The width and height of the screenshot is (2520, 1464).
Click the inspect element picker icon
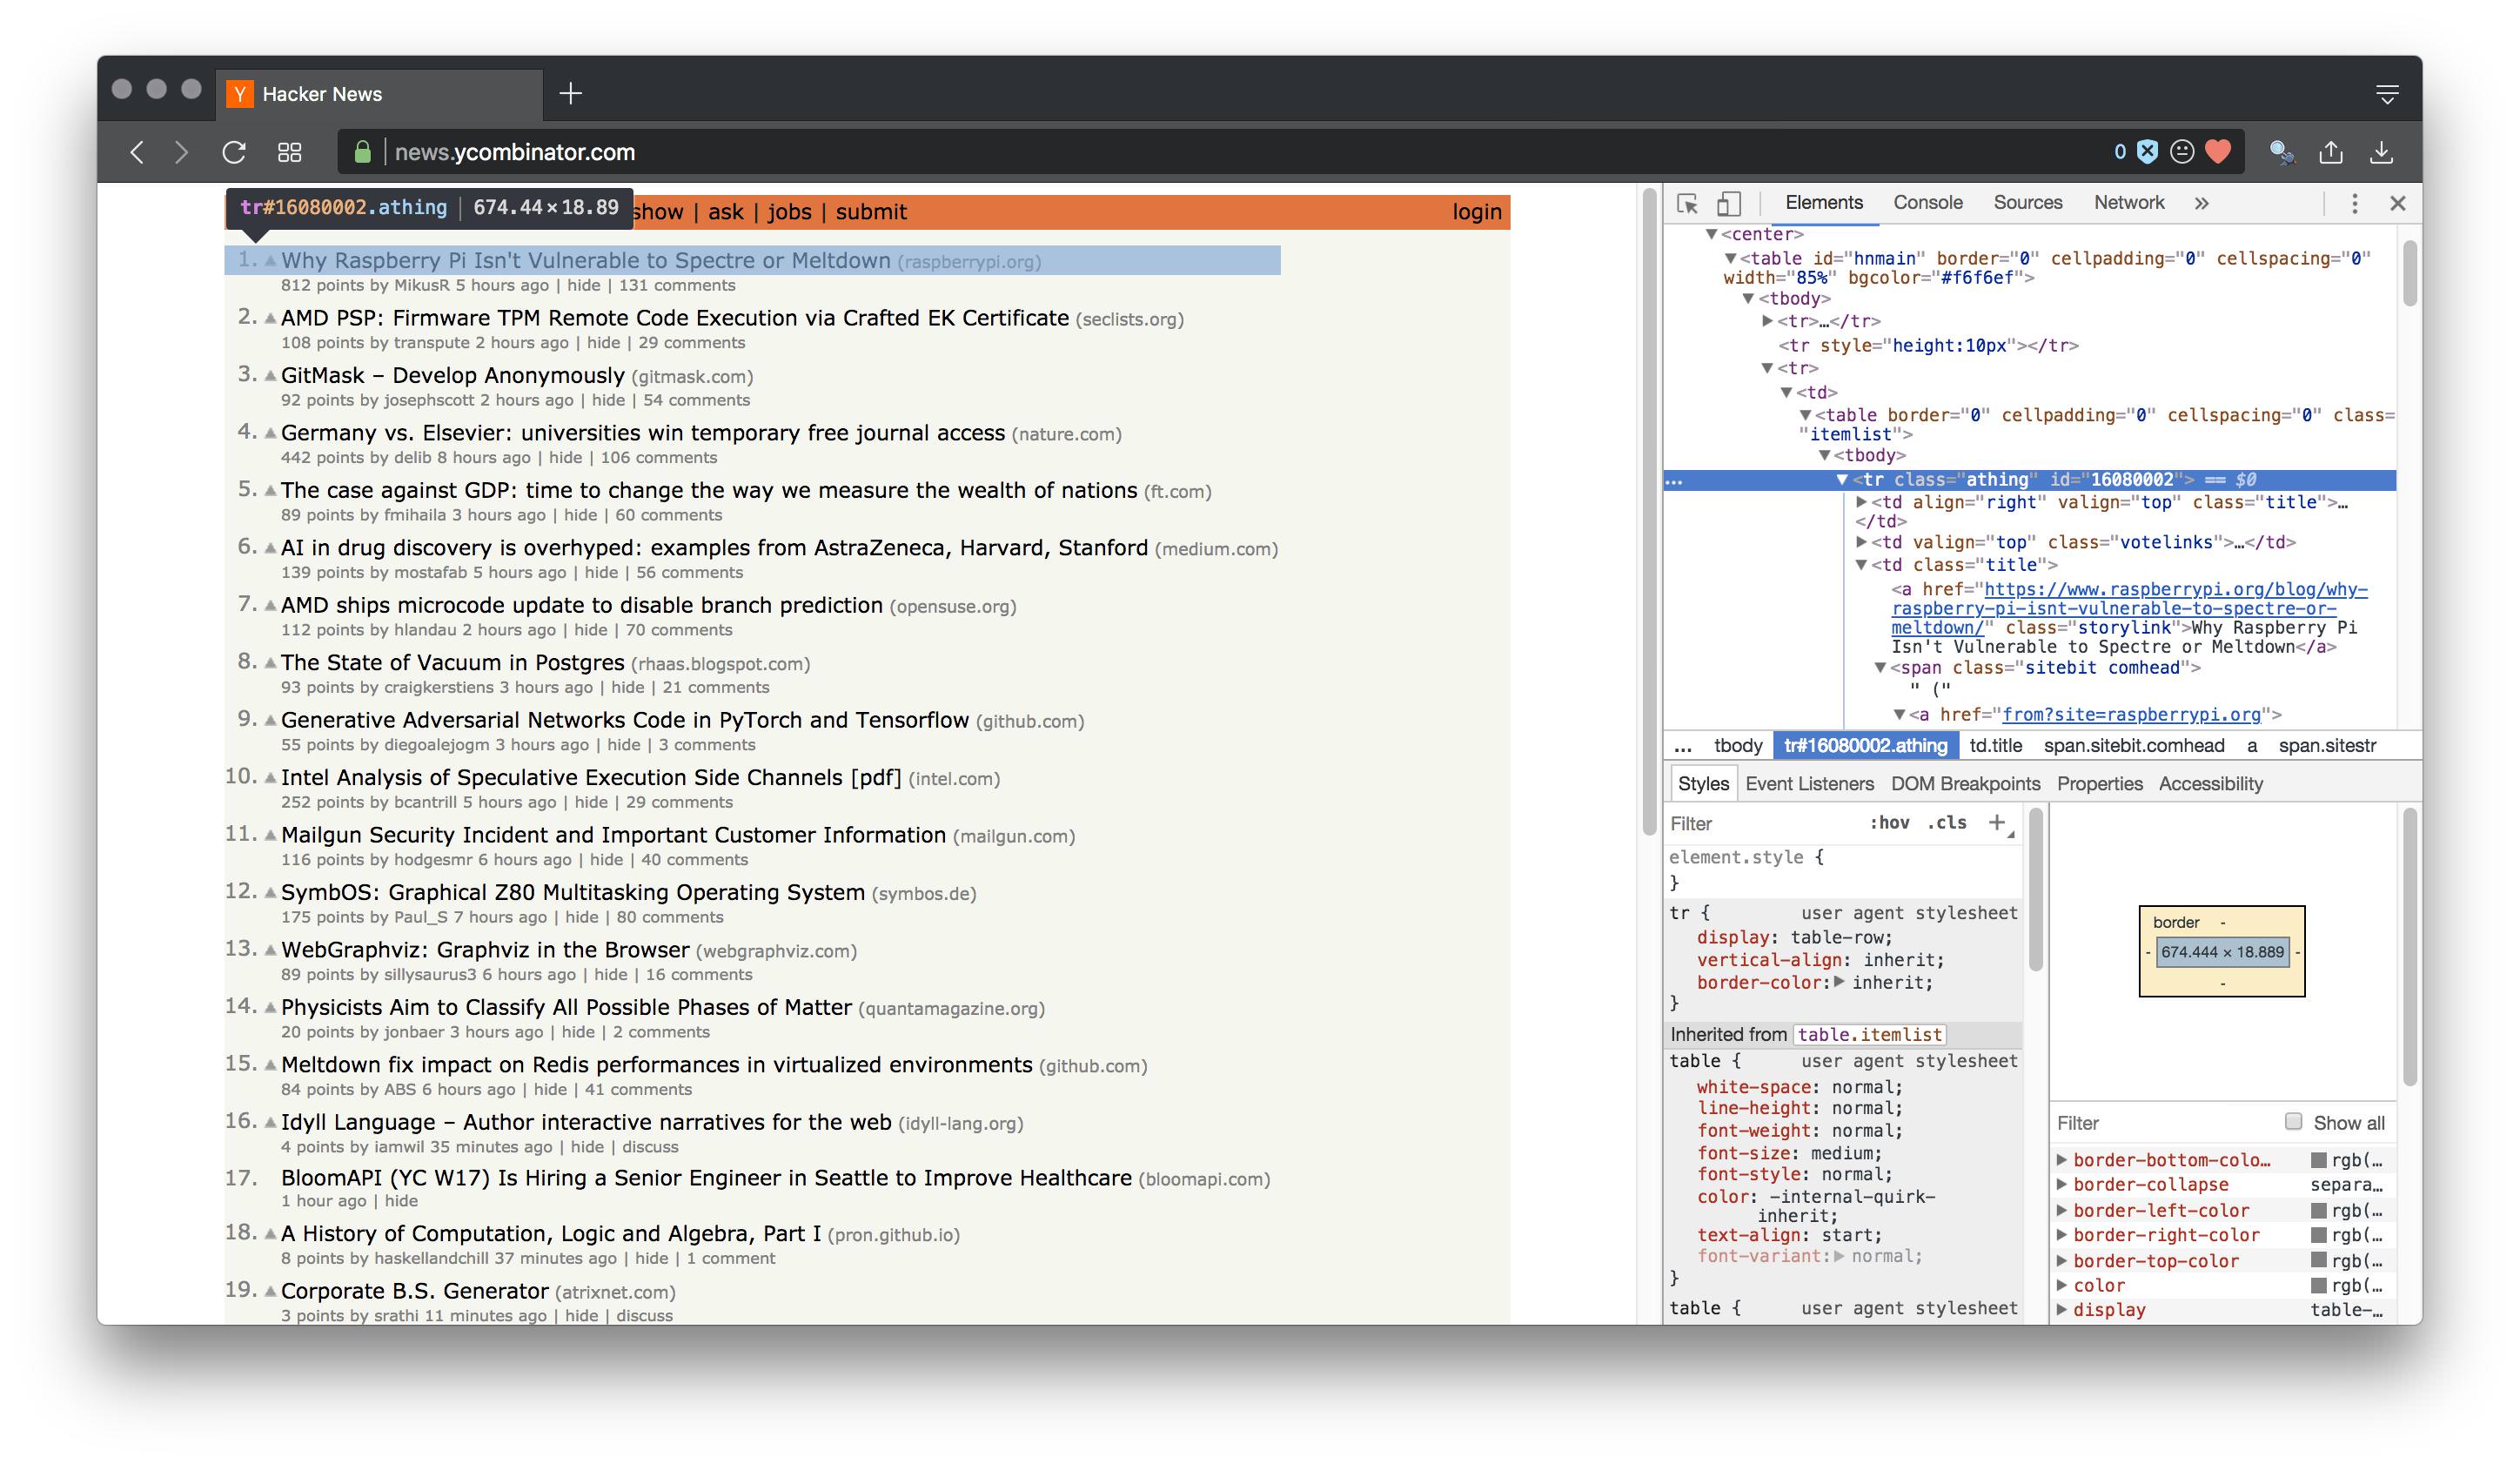1687,204
